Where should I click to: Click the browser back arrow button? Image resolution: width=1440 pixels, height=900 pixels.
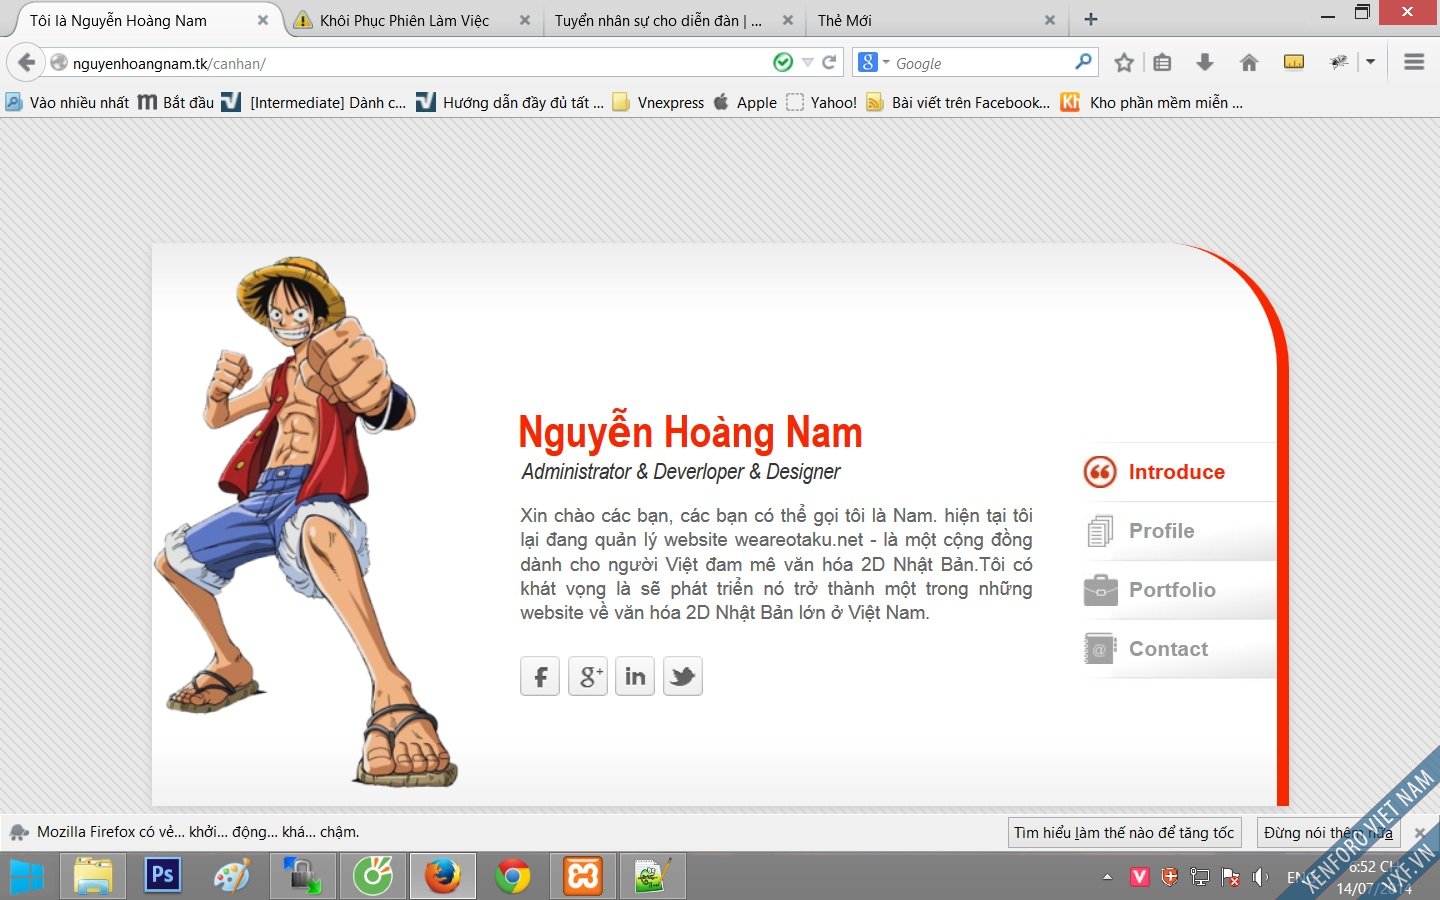tap(26, 63)
